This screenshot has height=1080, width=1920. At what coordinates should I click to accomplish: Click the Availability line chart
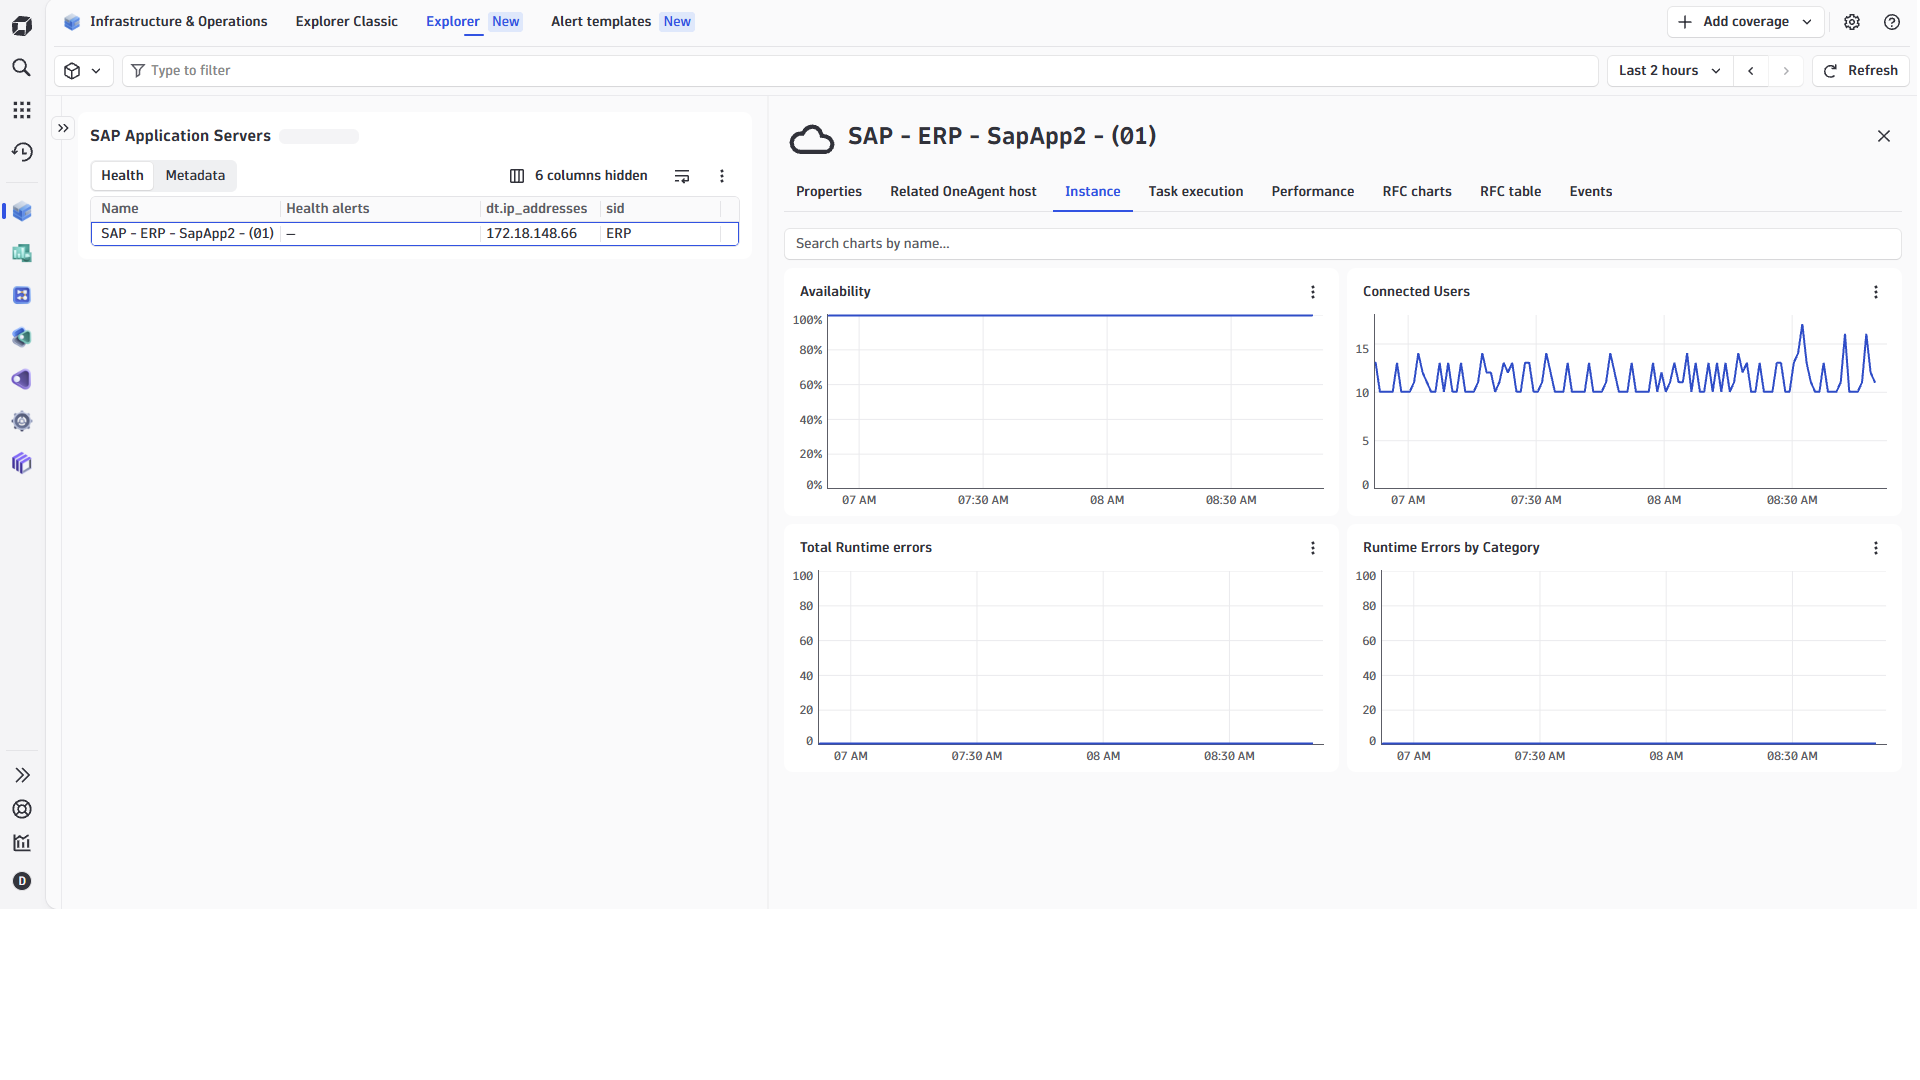[1075, 402]
